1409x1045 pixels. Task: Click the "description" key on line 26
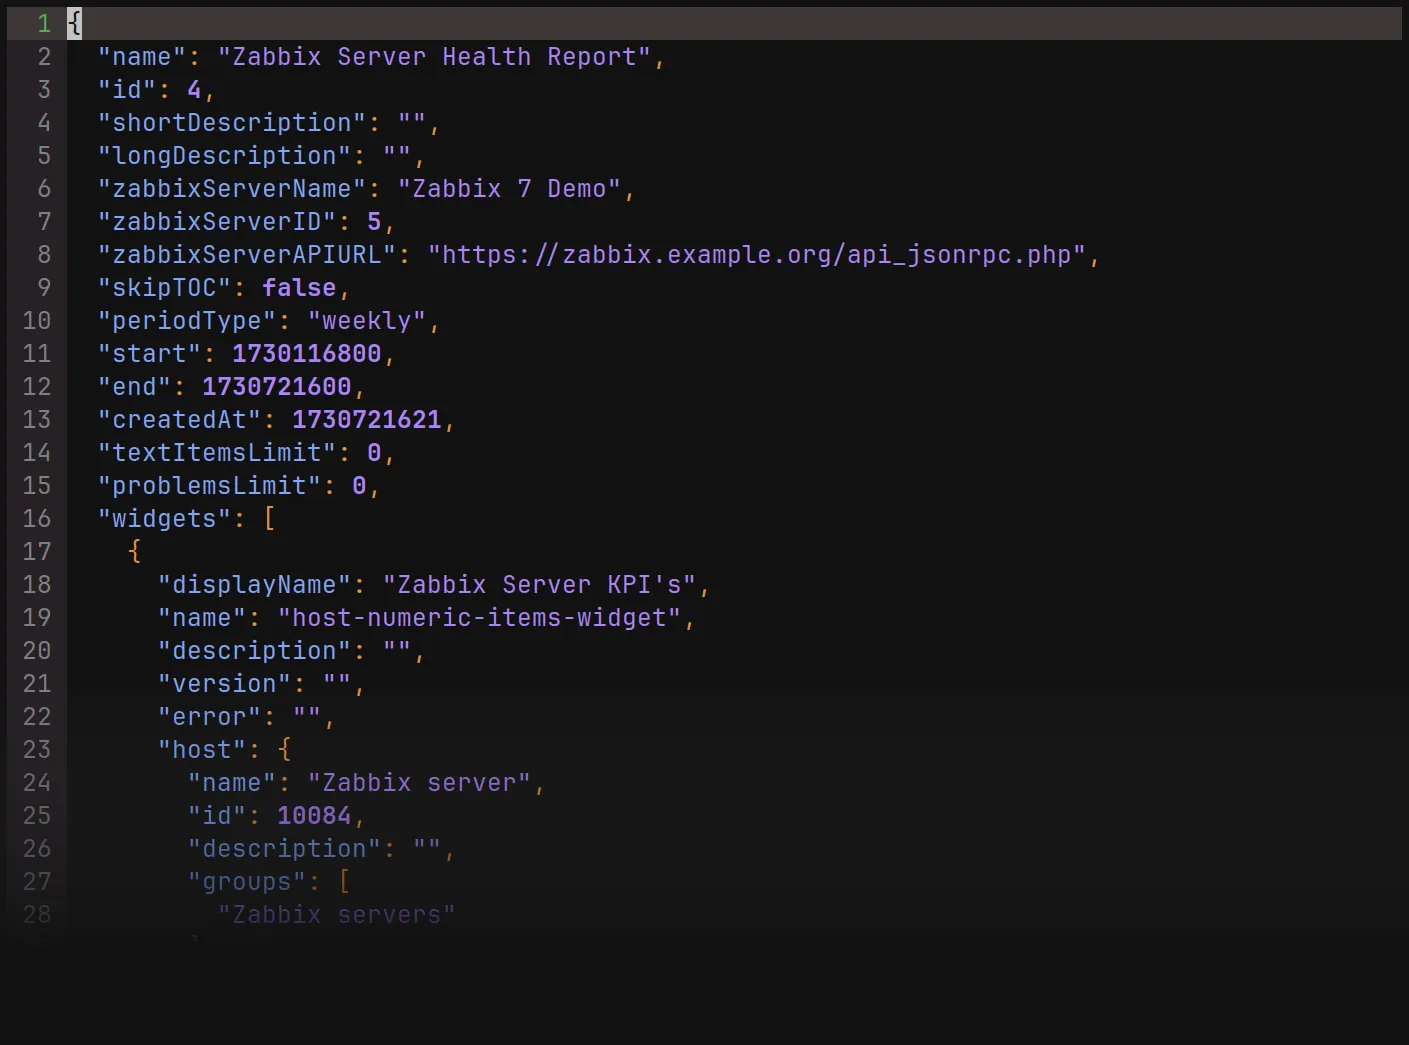coord(284,849)
